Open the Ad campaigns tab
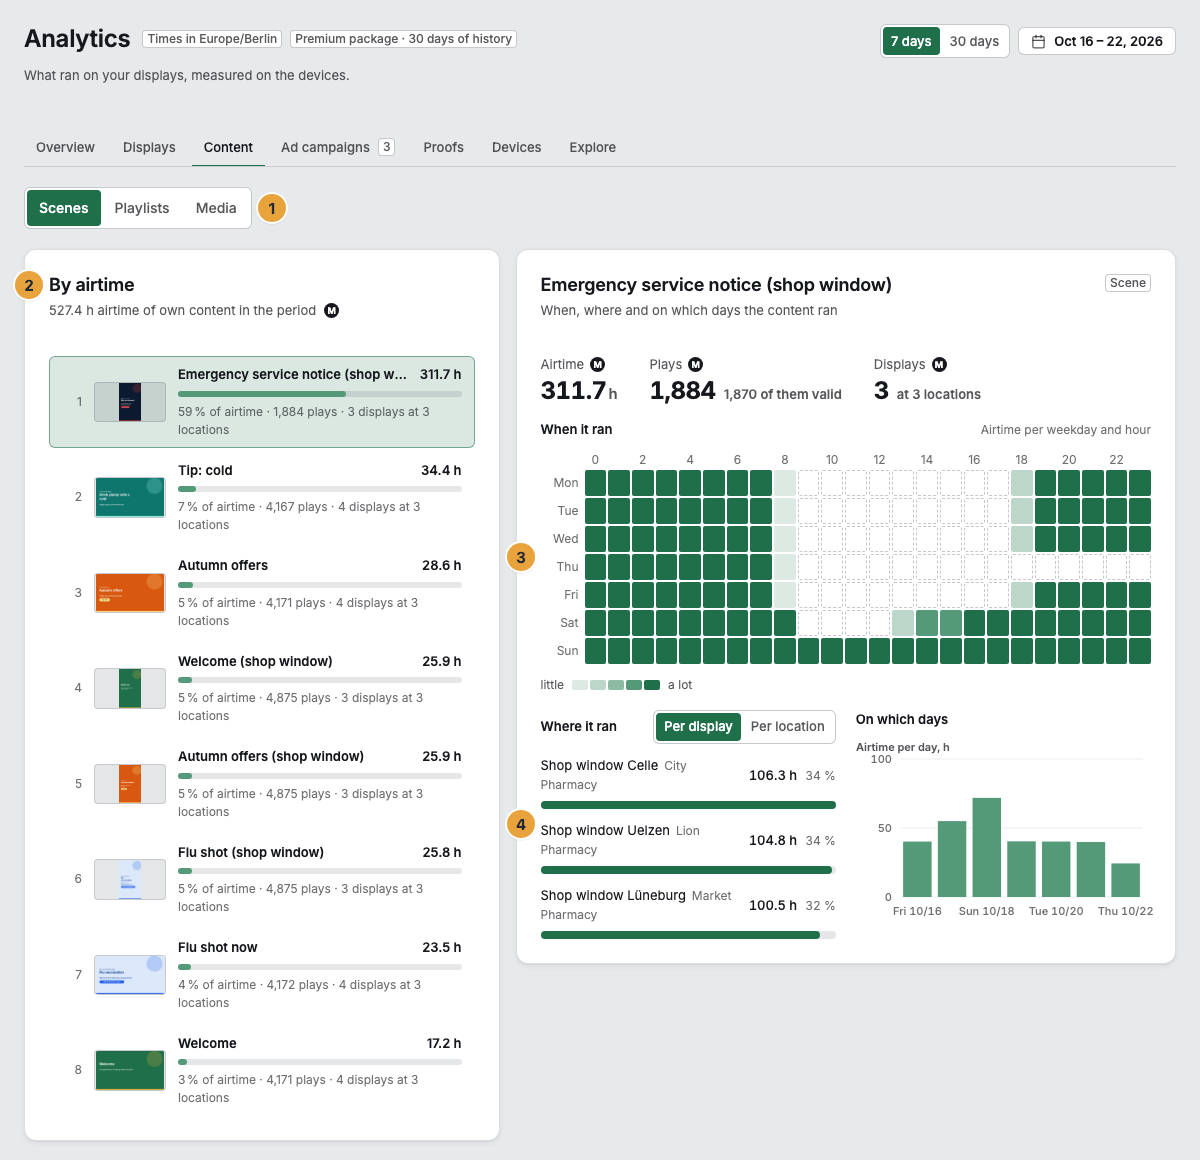 tap(338, 147)
